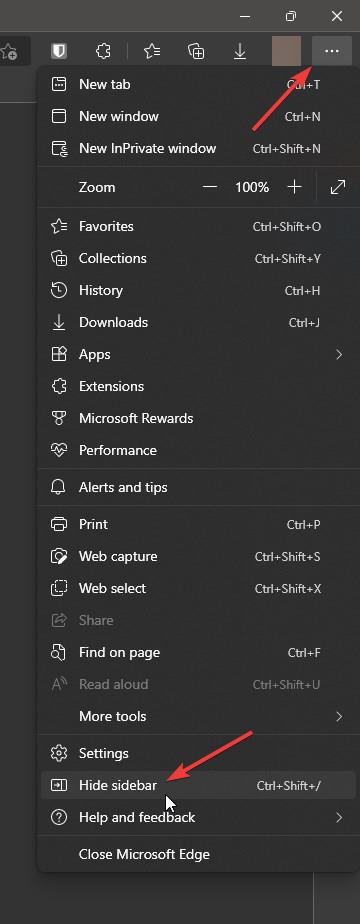
Task: Click the shield extension icon in toolbar
Action: click(59, 51)
